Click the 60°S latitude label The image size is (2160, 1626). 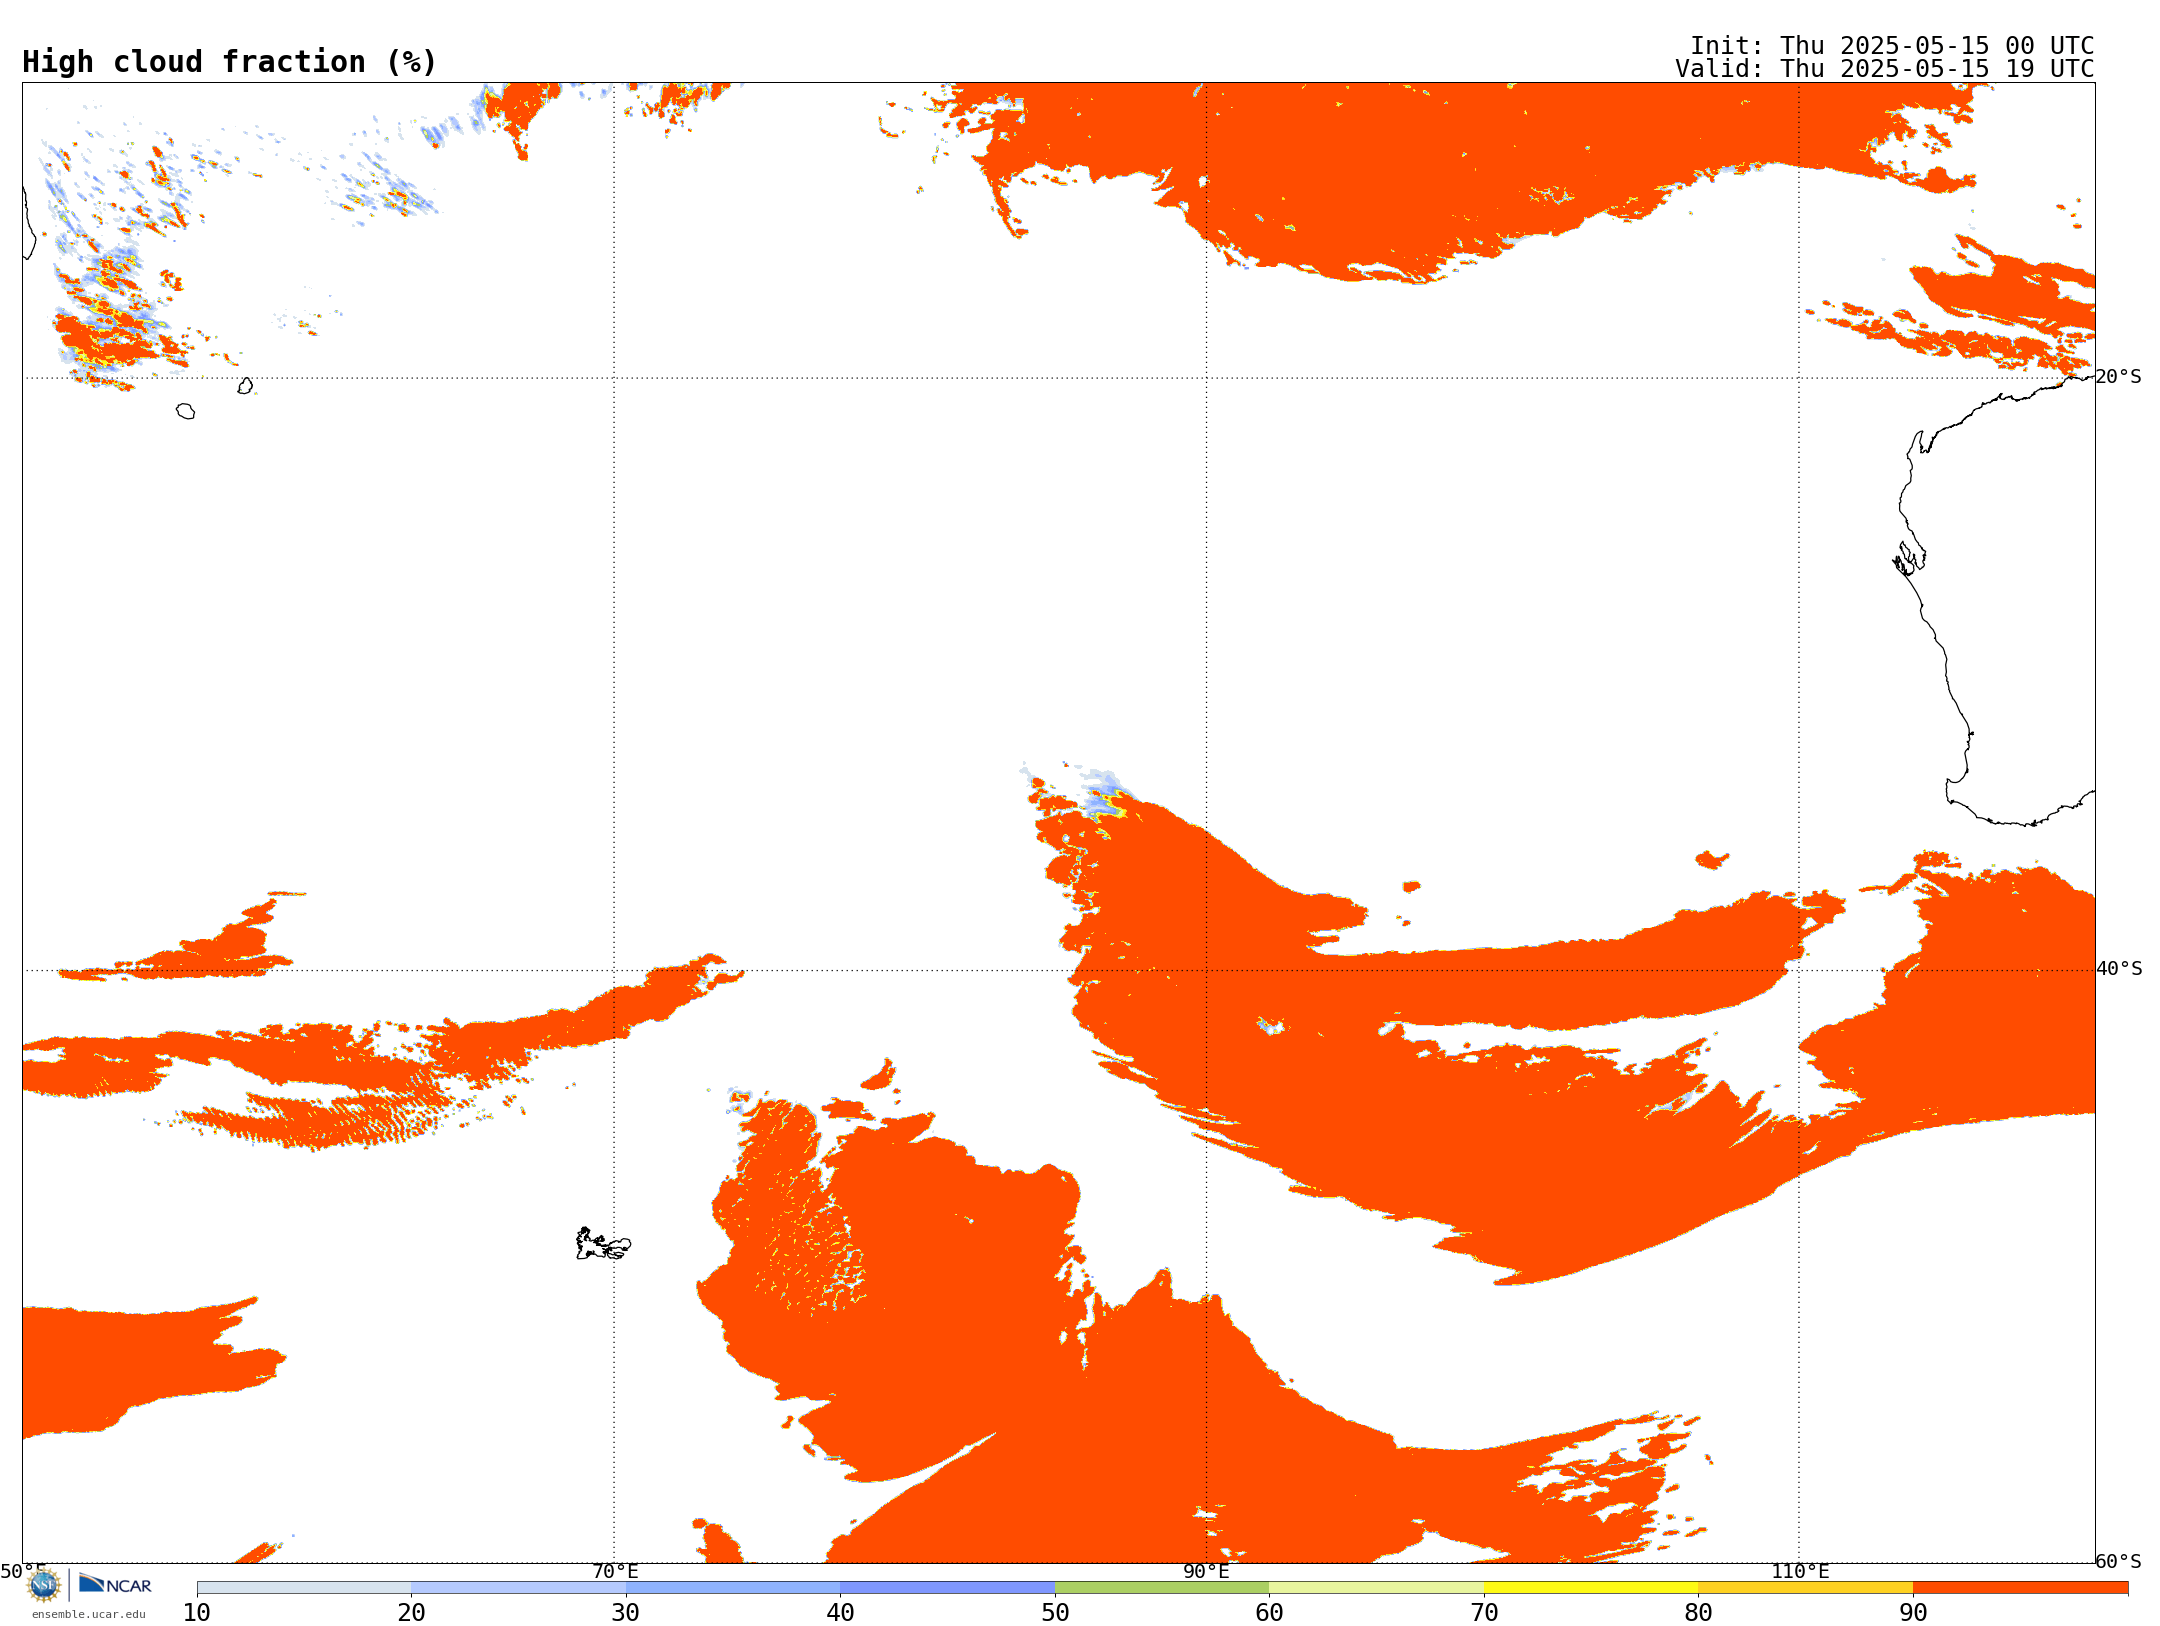pyautogui.click(x=2119, y=1561)
